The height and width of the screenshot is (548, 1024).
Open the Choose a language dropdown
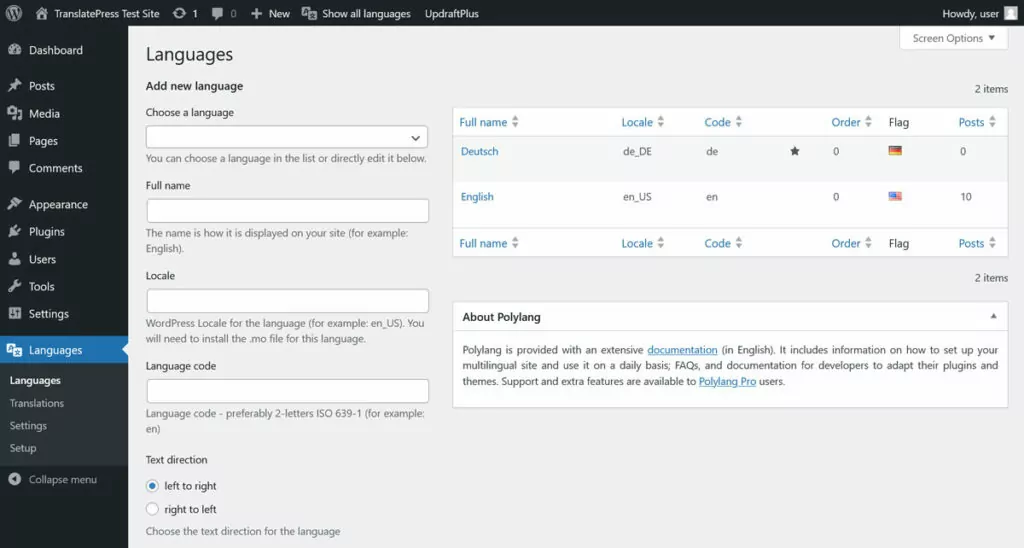[x=287, y=137]
